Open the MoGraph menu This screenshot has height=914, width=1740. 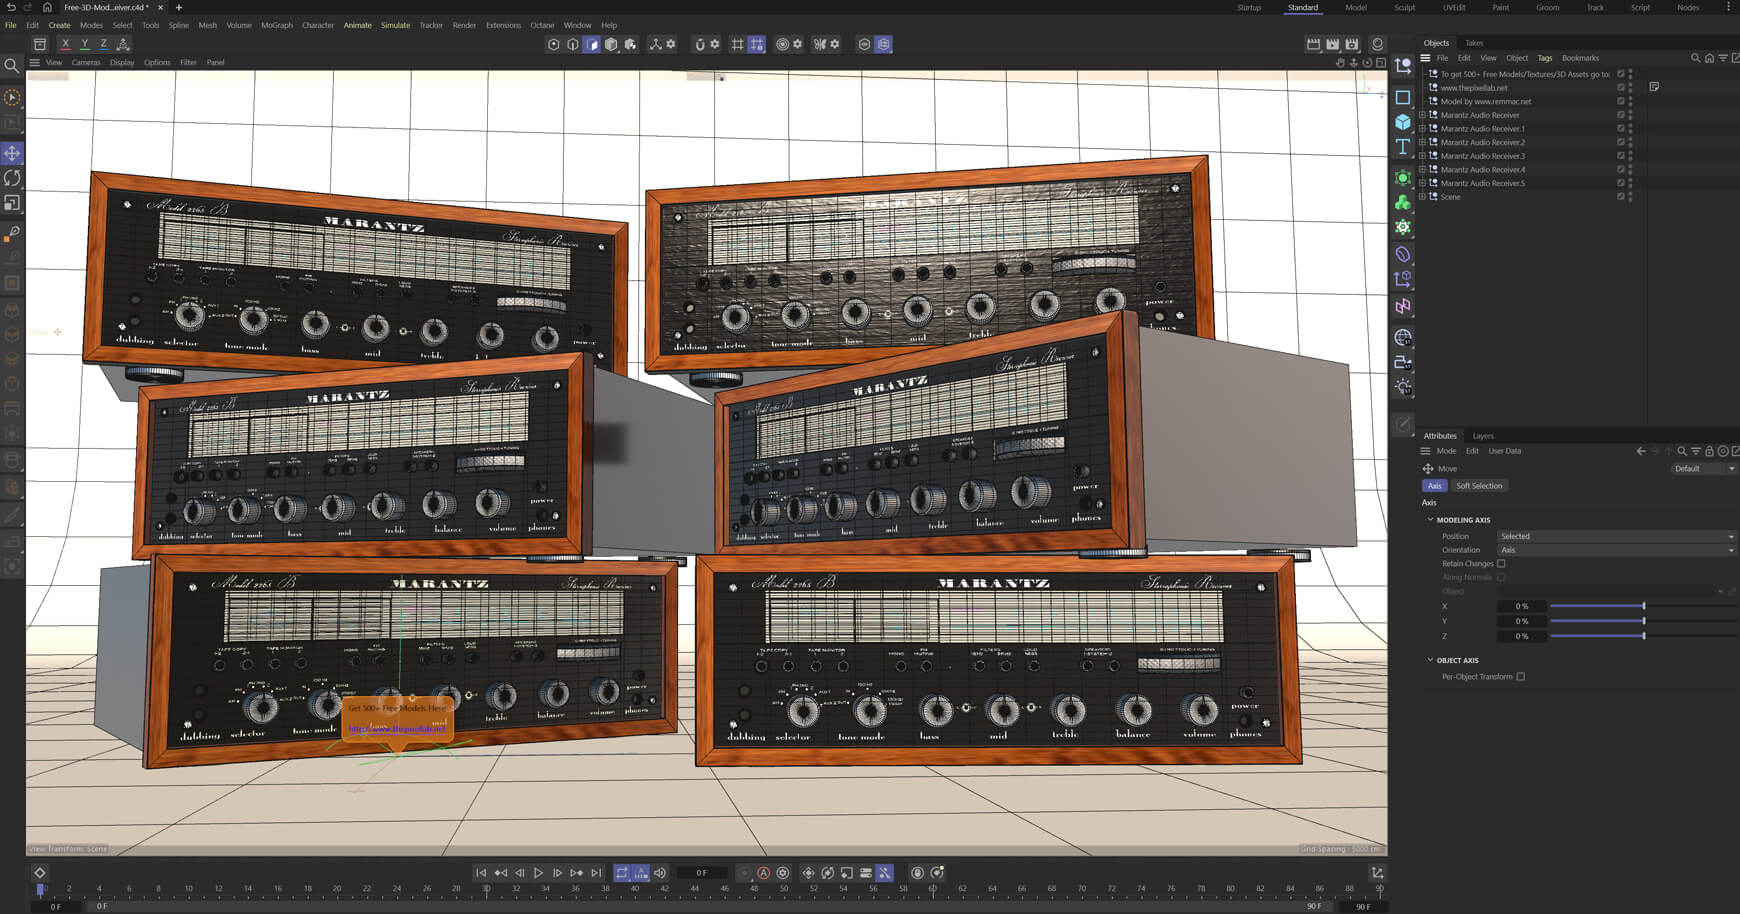point(277,25)
